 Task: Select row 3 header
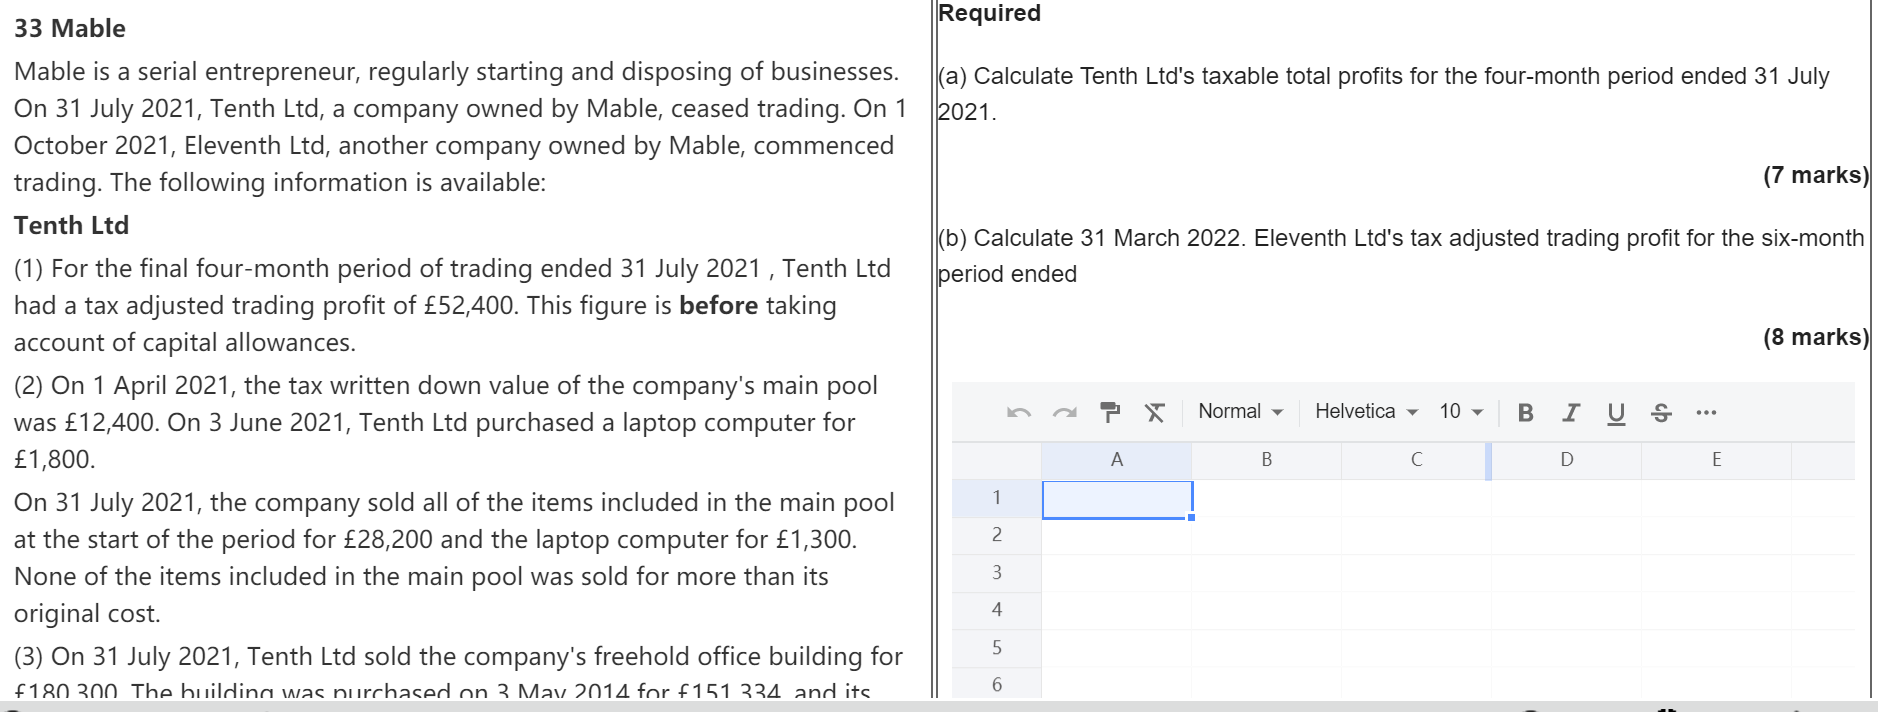tap(996, 572)
